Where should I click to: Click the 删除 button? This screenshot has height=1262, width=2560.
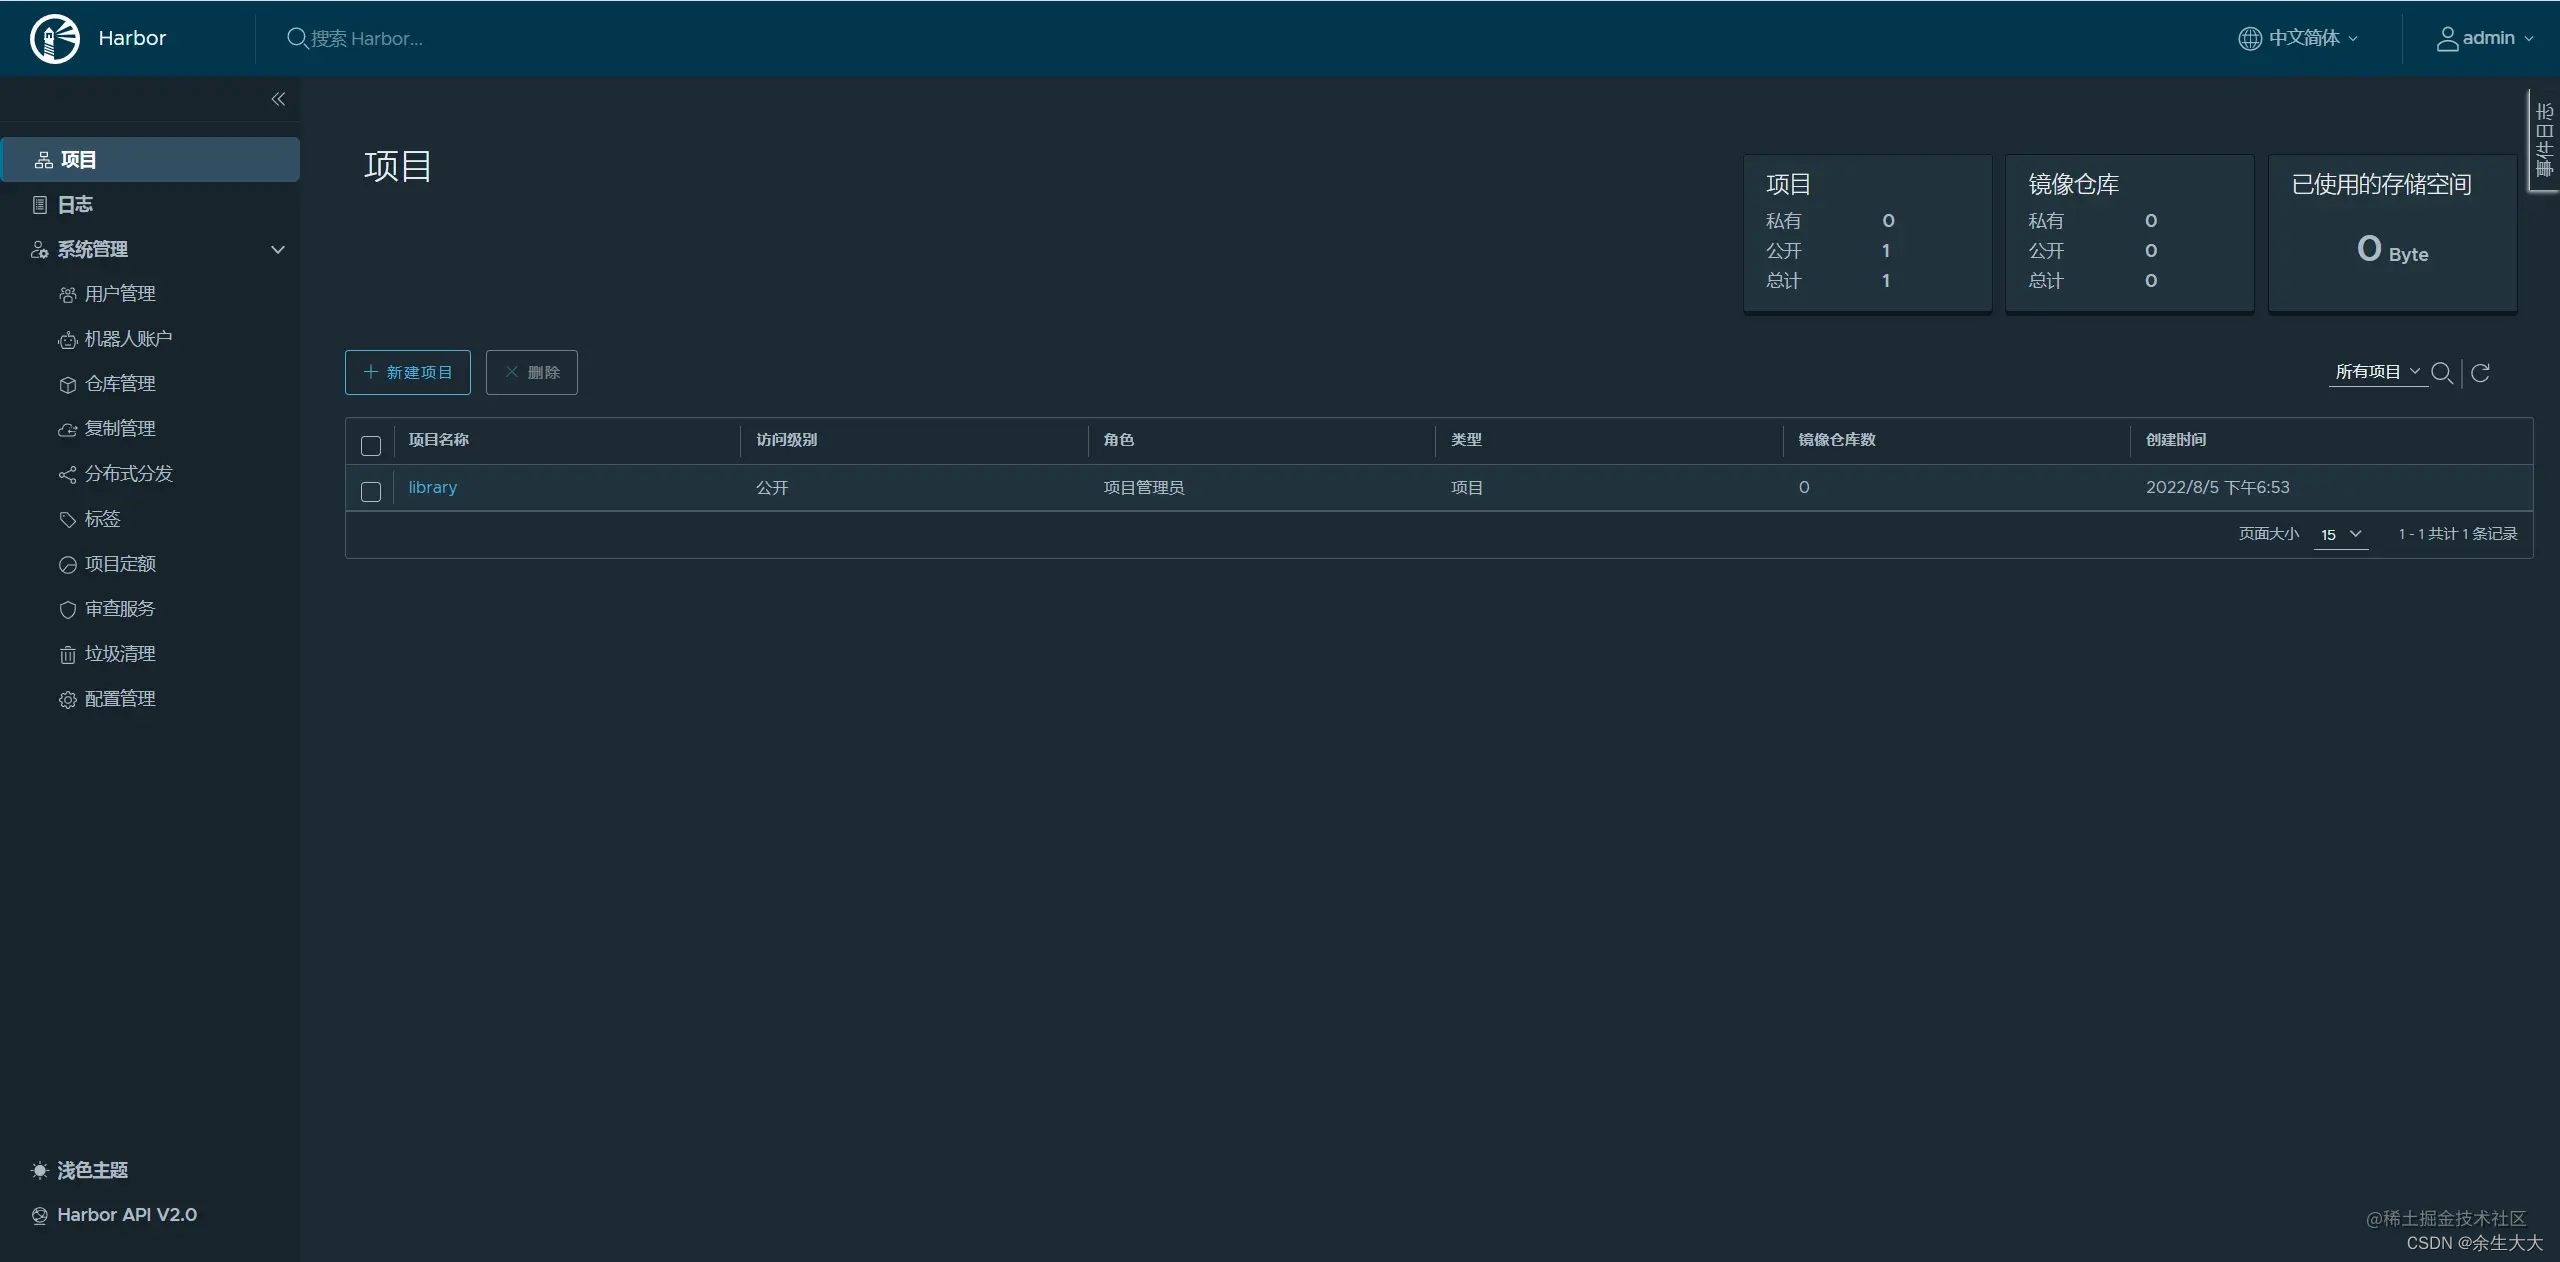tap(532, 372)
